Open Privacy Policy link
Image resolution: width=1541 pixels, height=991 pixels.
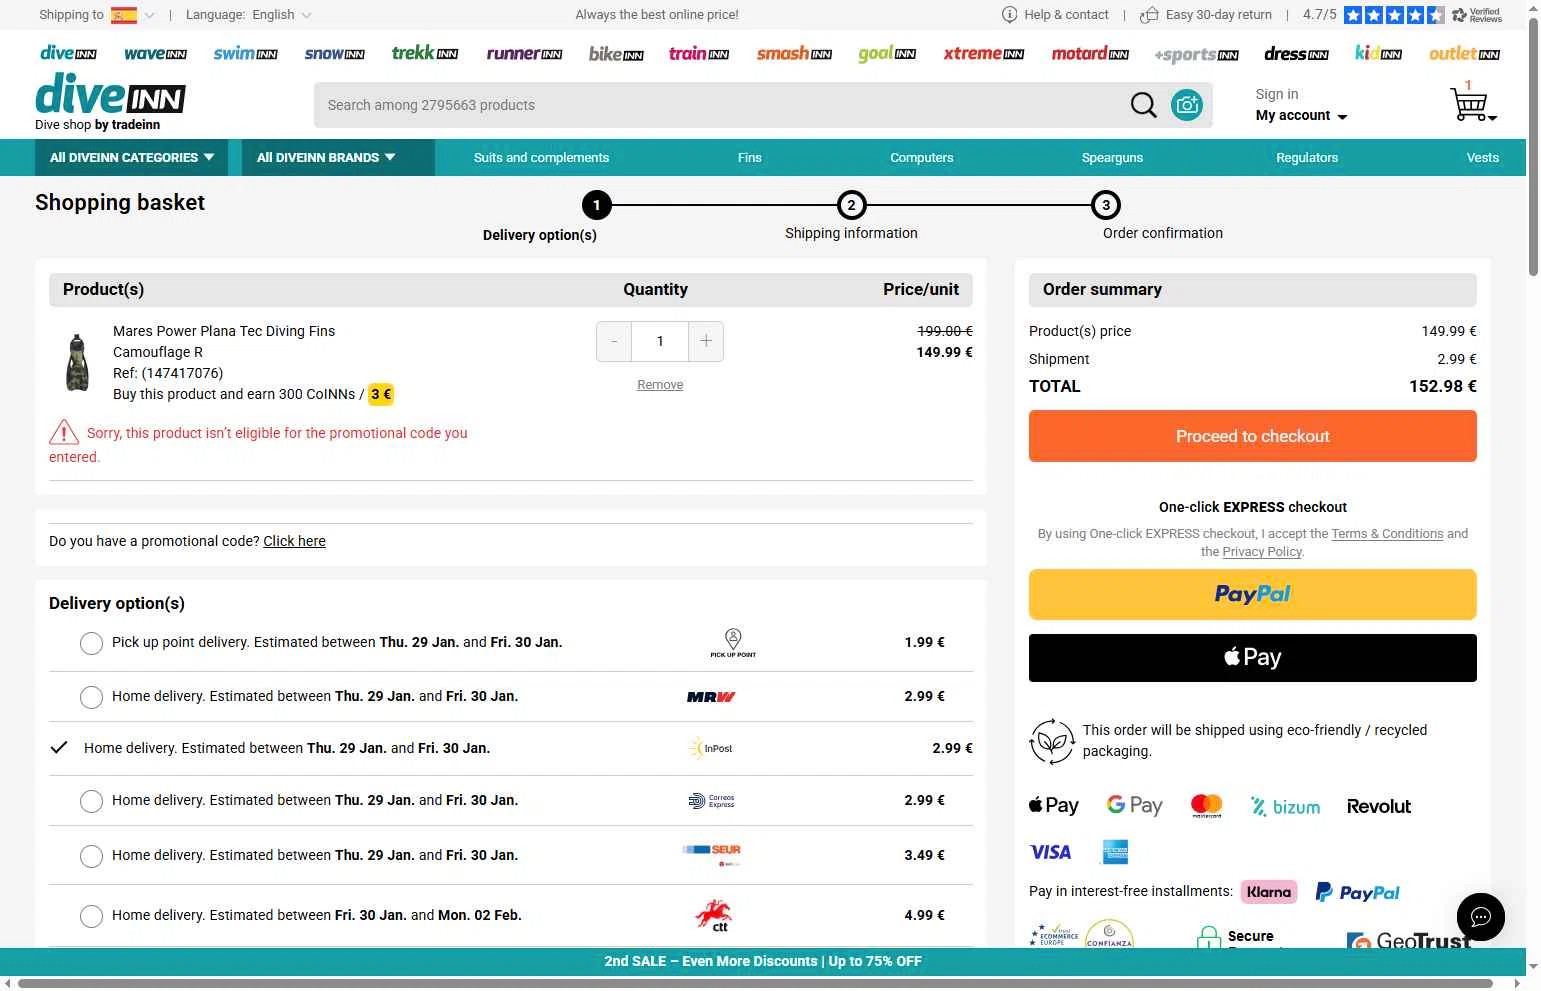pos(1262,552)
